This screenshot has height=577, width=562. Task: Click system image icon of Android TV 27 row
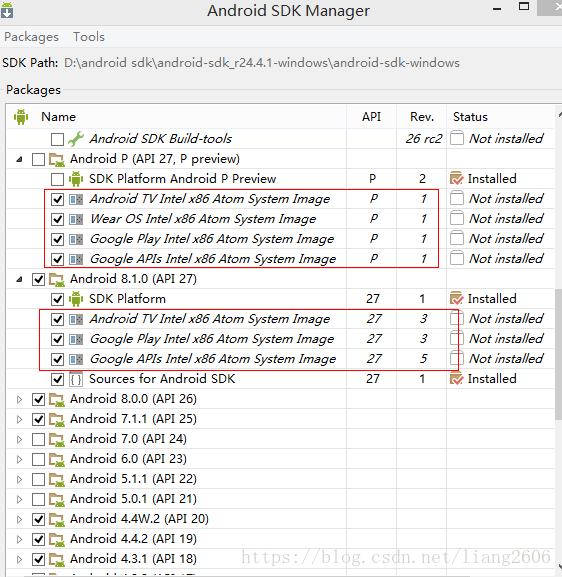76,319
